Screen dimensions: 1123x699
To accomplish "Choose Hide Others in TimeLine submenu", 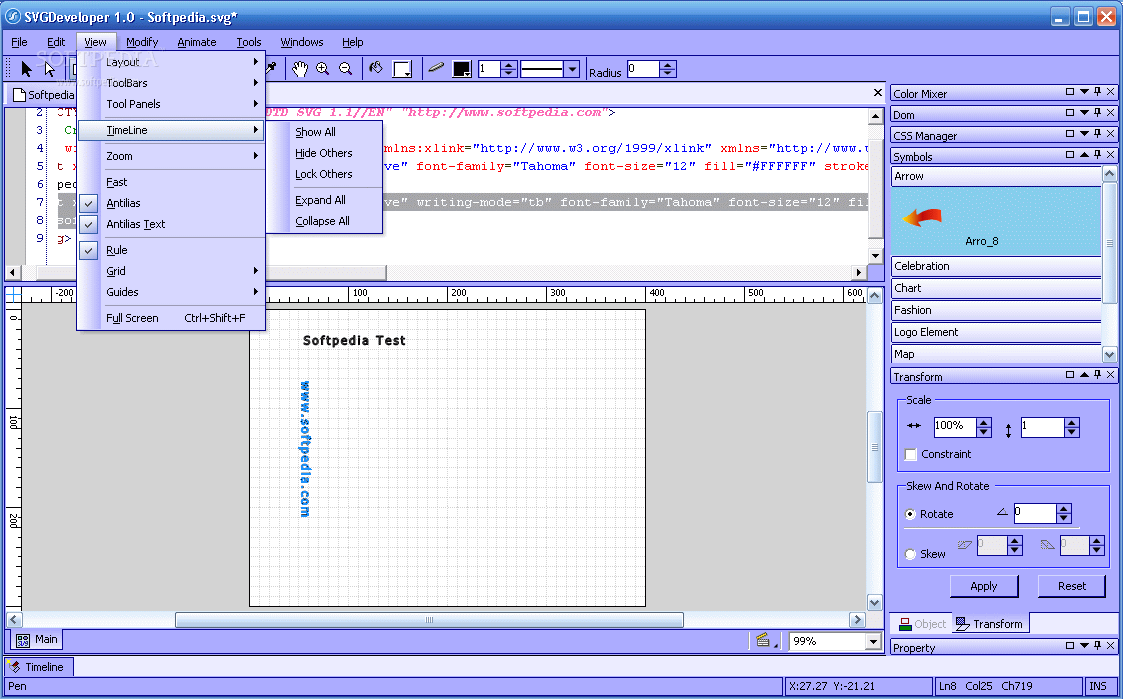I will click(324, 153).
